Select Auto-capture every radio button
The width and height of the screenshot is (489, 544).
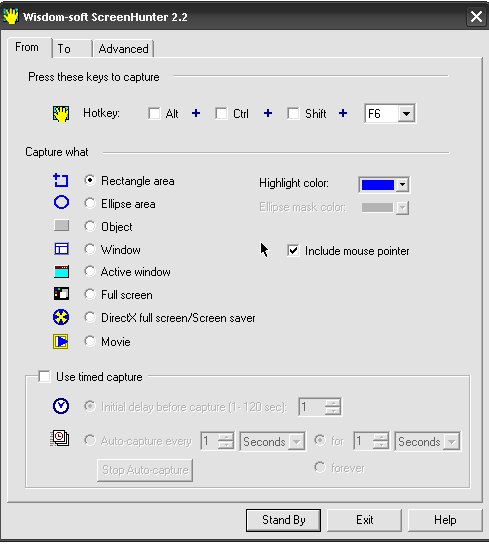coord(90,440)
